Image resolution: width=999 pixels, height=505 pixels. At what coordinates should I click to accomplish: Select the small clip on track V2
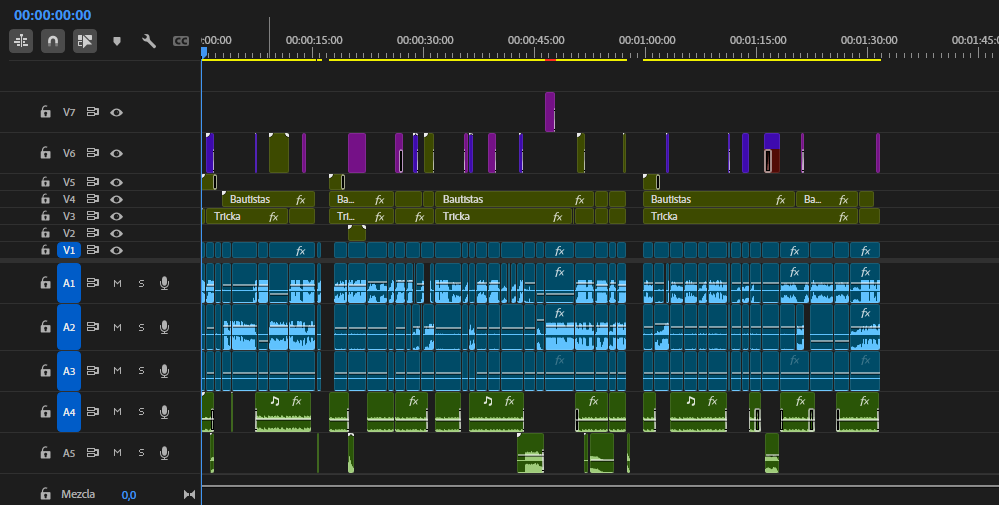pyautogui.click(x=357, y=233)
